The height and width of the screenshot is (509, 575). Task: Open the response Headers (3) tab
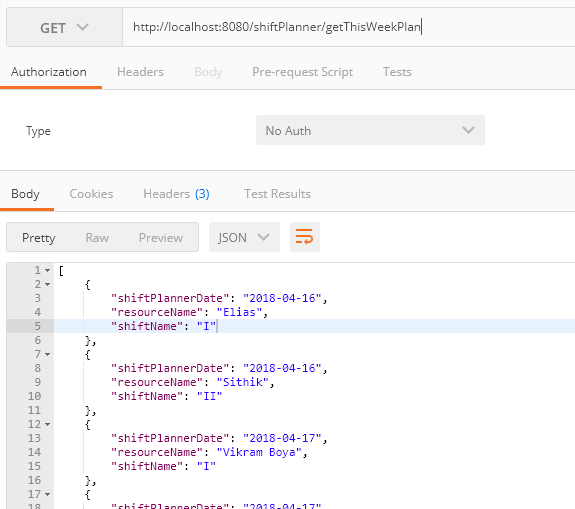click(x=176, y=194)
